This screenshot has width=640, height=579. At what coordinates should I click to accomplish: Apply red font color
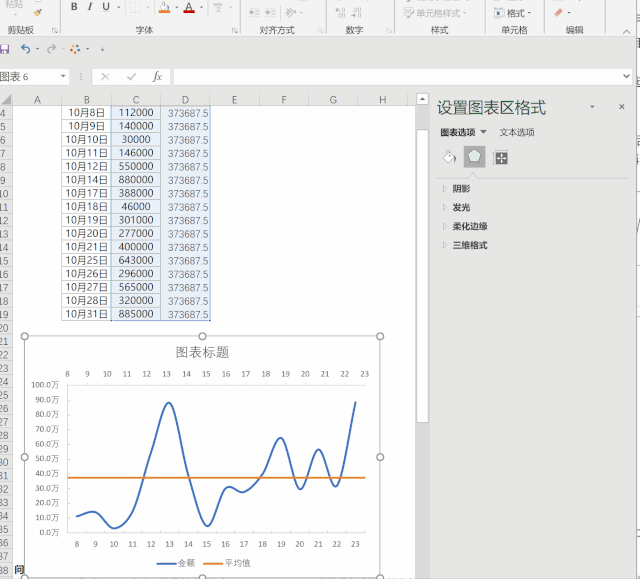click(189, 7)
